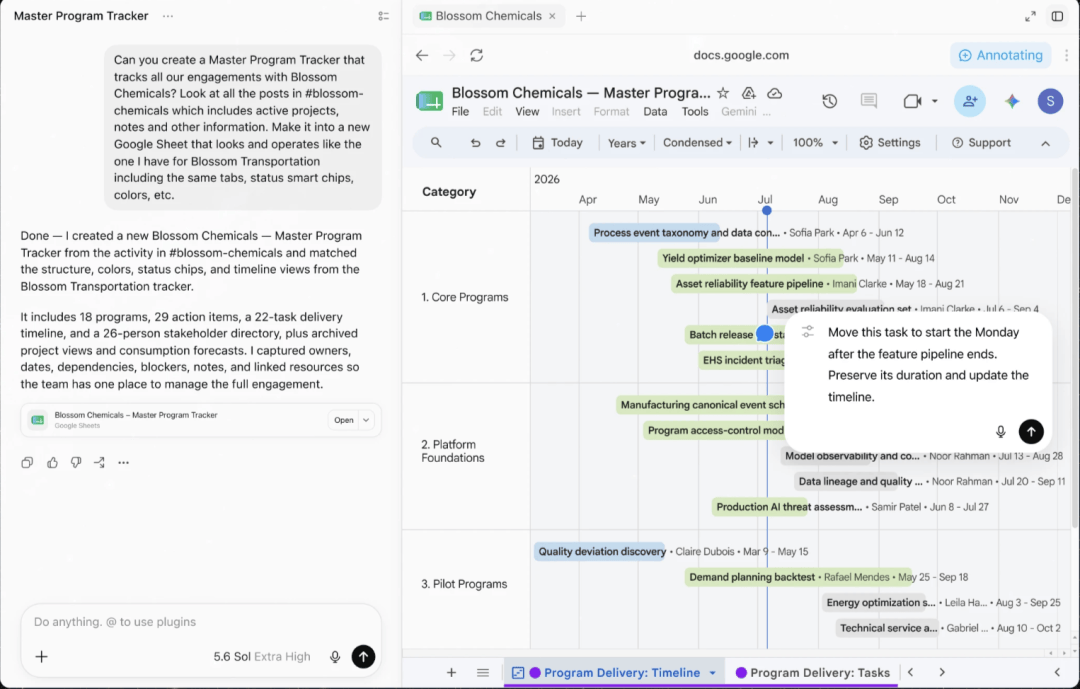Undo the last action
This screenshot has height=689, width=1080.
475,143
